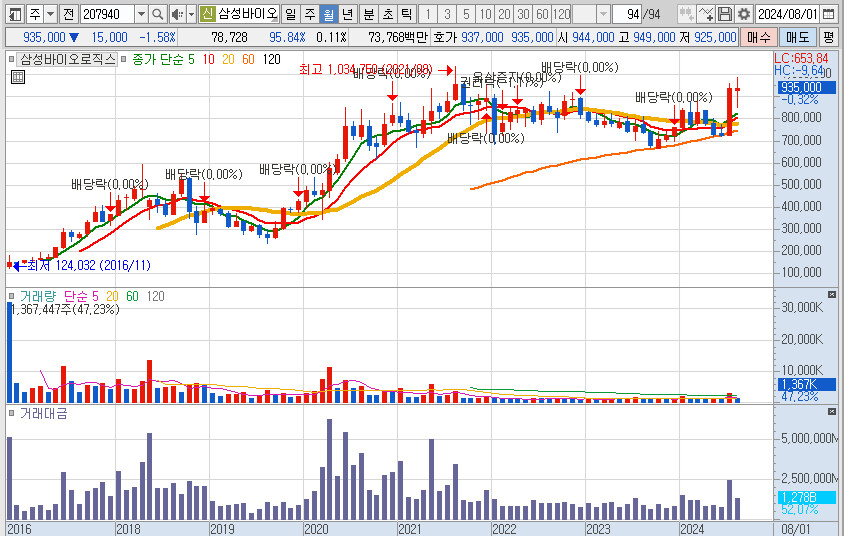Click the stock search magnifier icon
Viewport: 844px width, 536px height.
[158, 14]
